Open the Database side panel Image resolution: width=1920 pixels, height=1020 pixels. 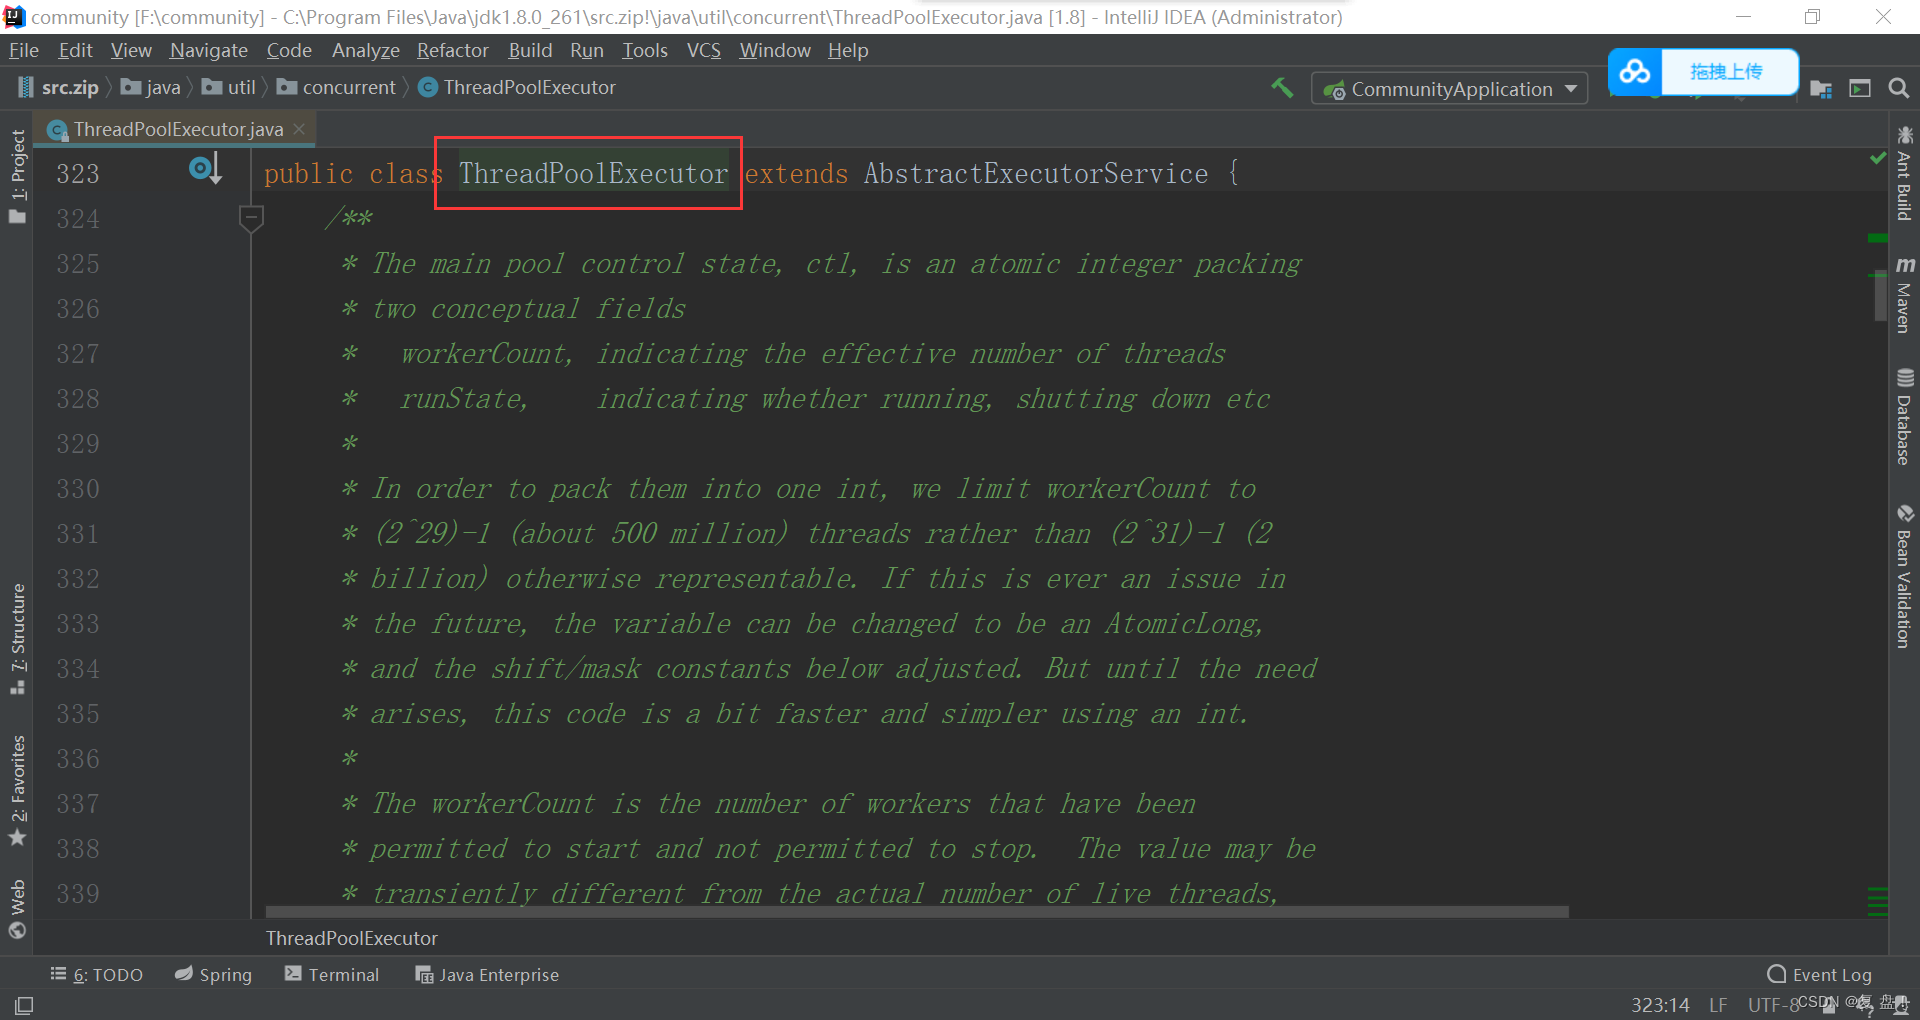click(x=1904, y=417)
